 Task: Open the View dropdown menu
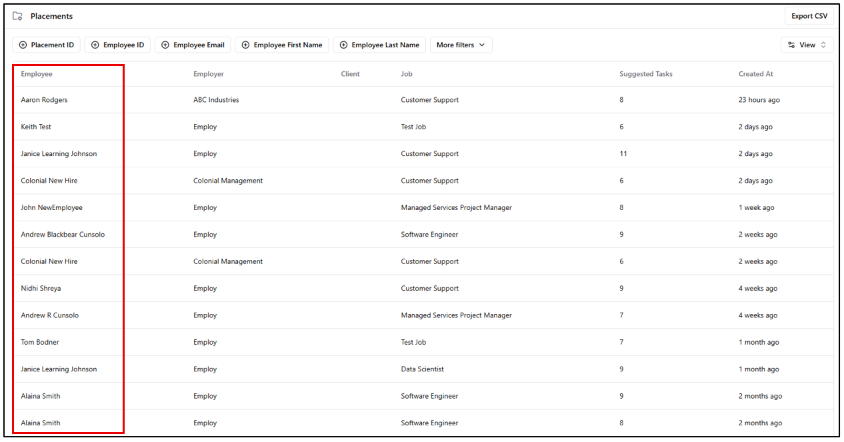[806, 45]
